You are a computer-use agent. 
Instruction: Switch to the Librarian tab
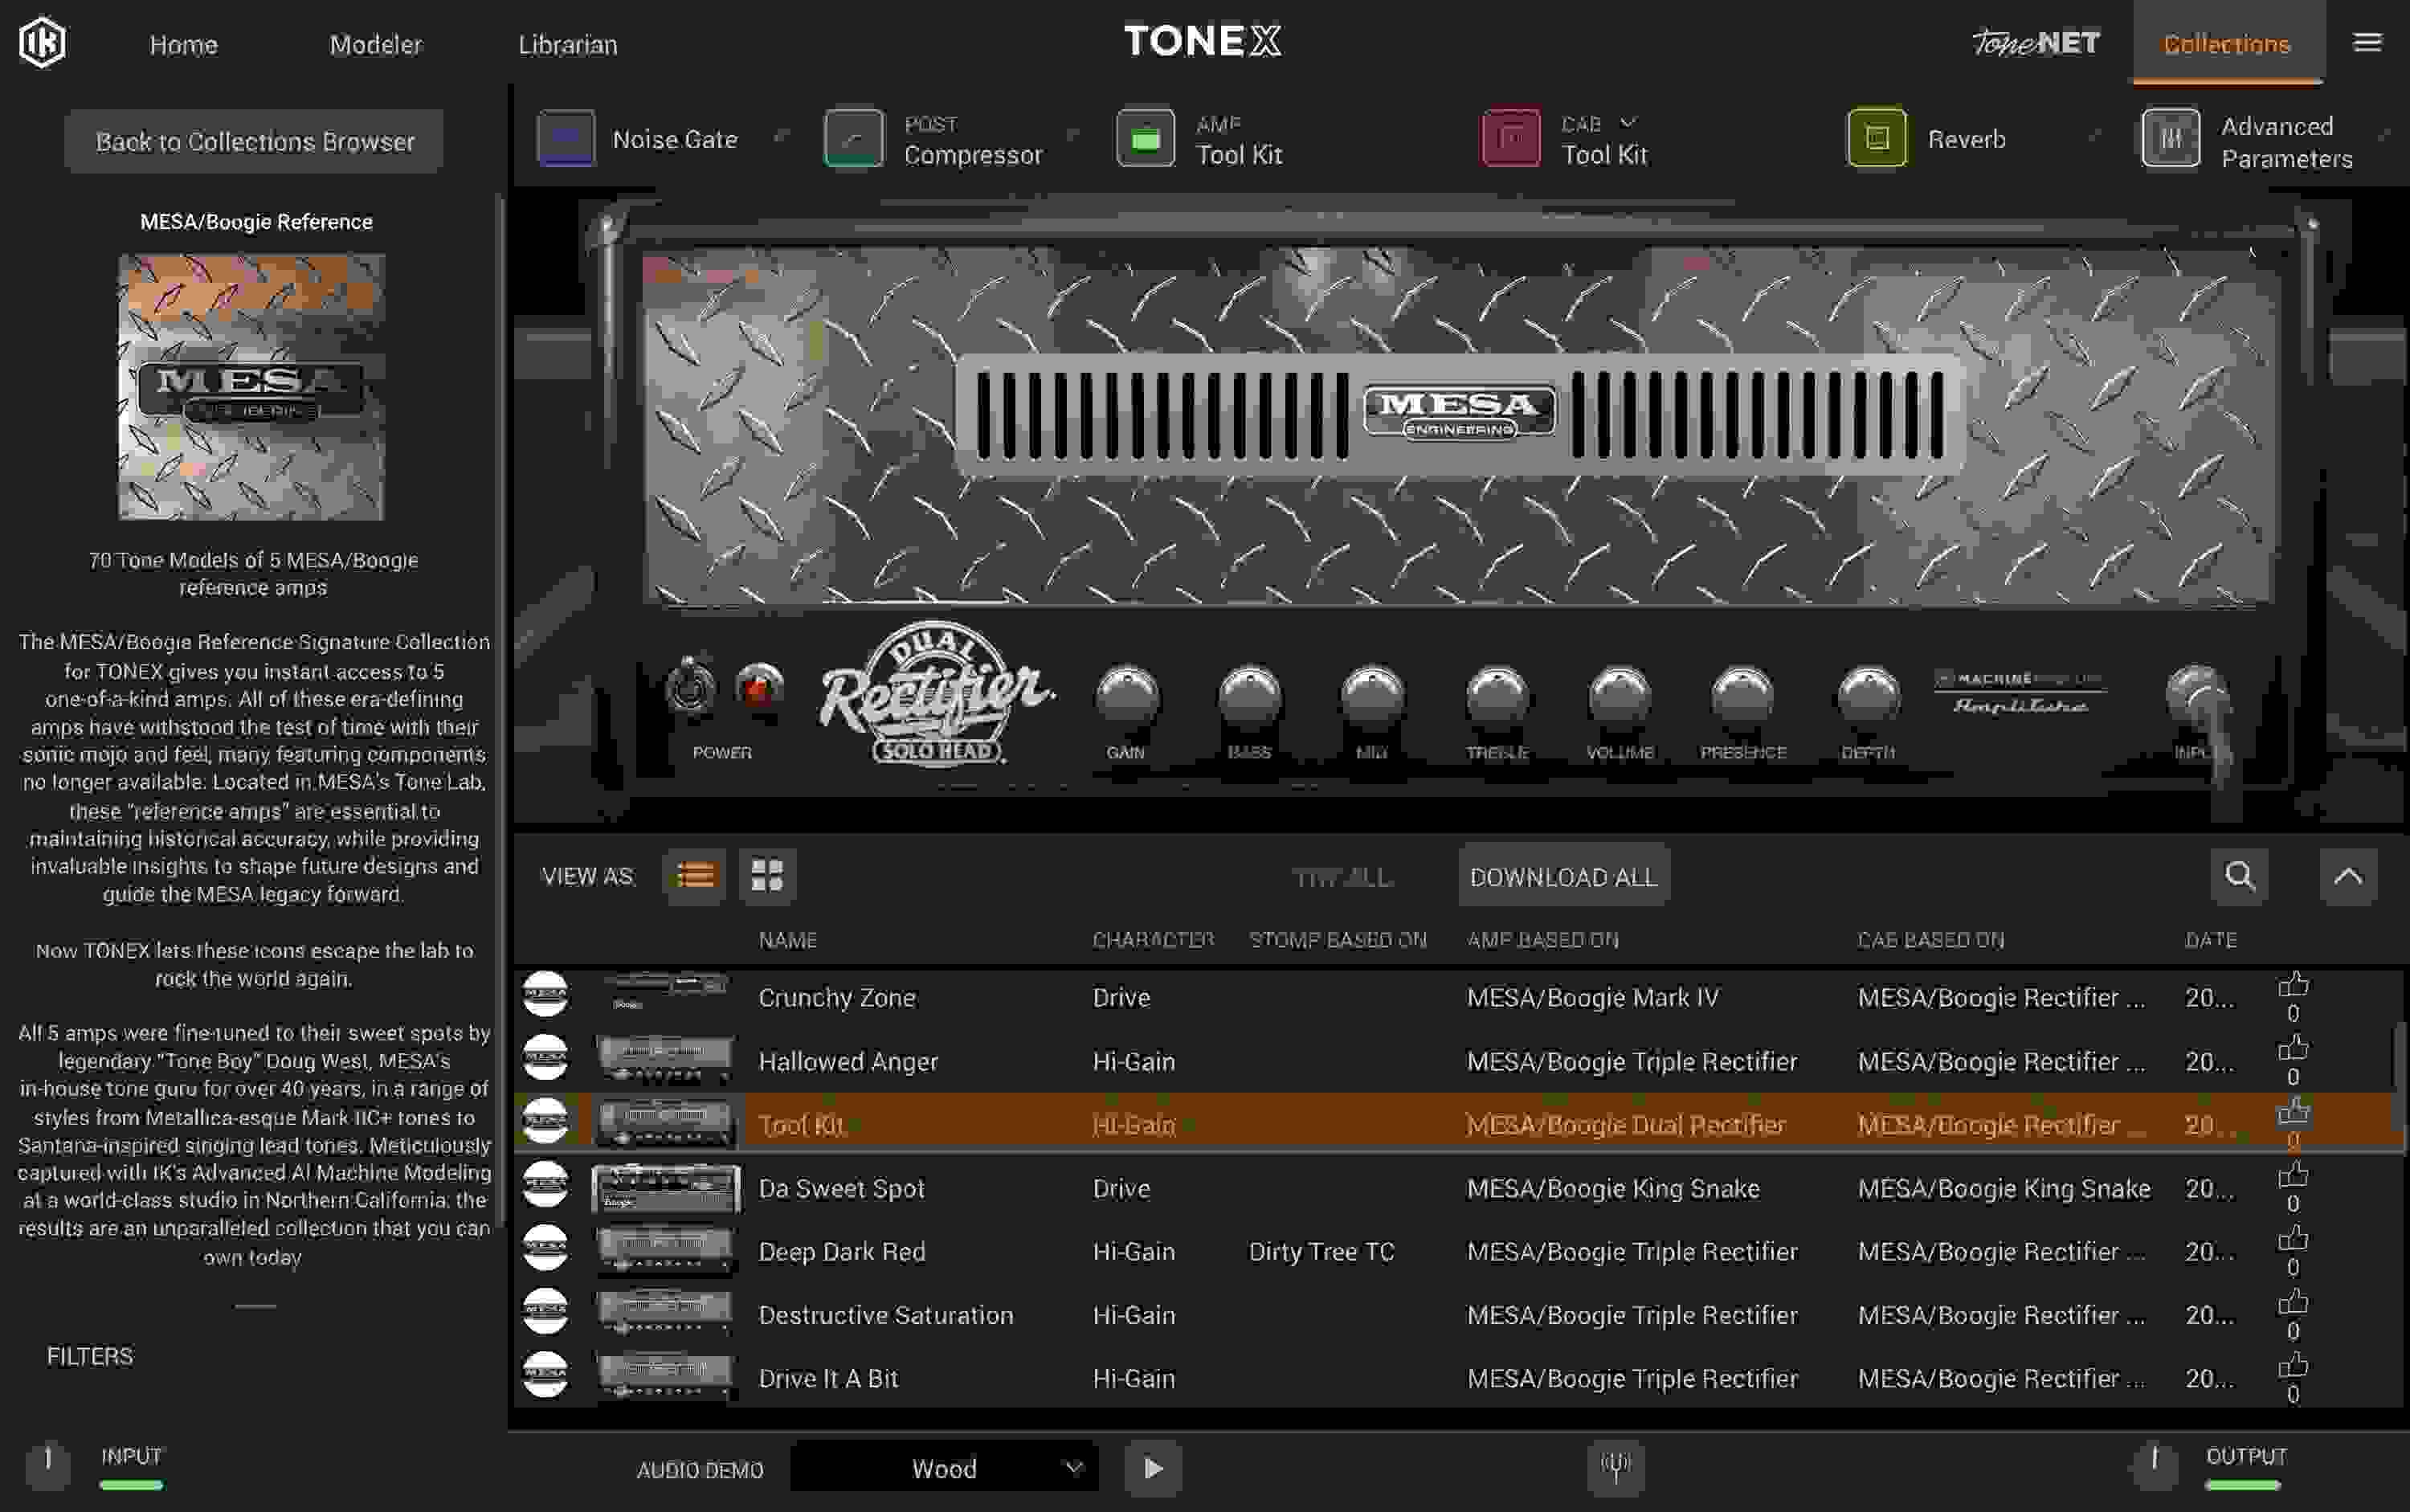[x=566, y=44]
